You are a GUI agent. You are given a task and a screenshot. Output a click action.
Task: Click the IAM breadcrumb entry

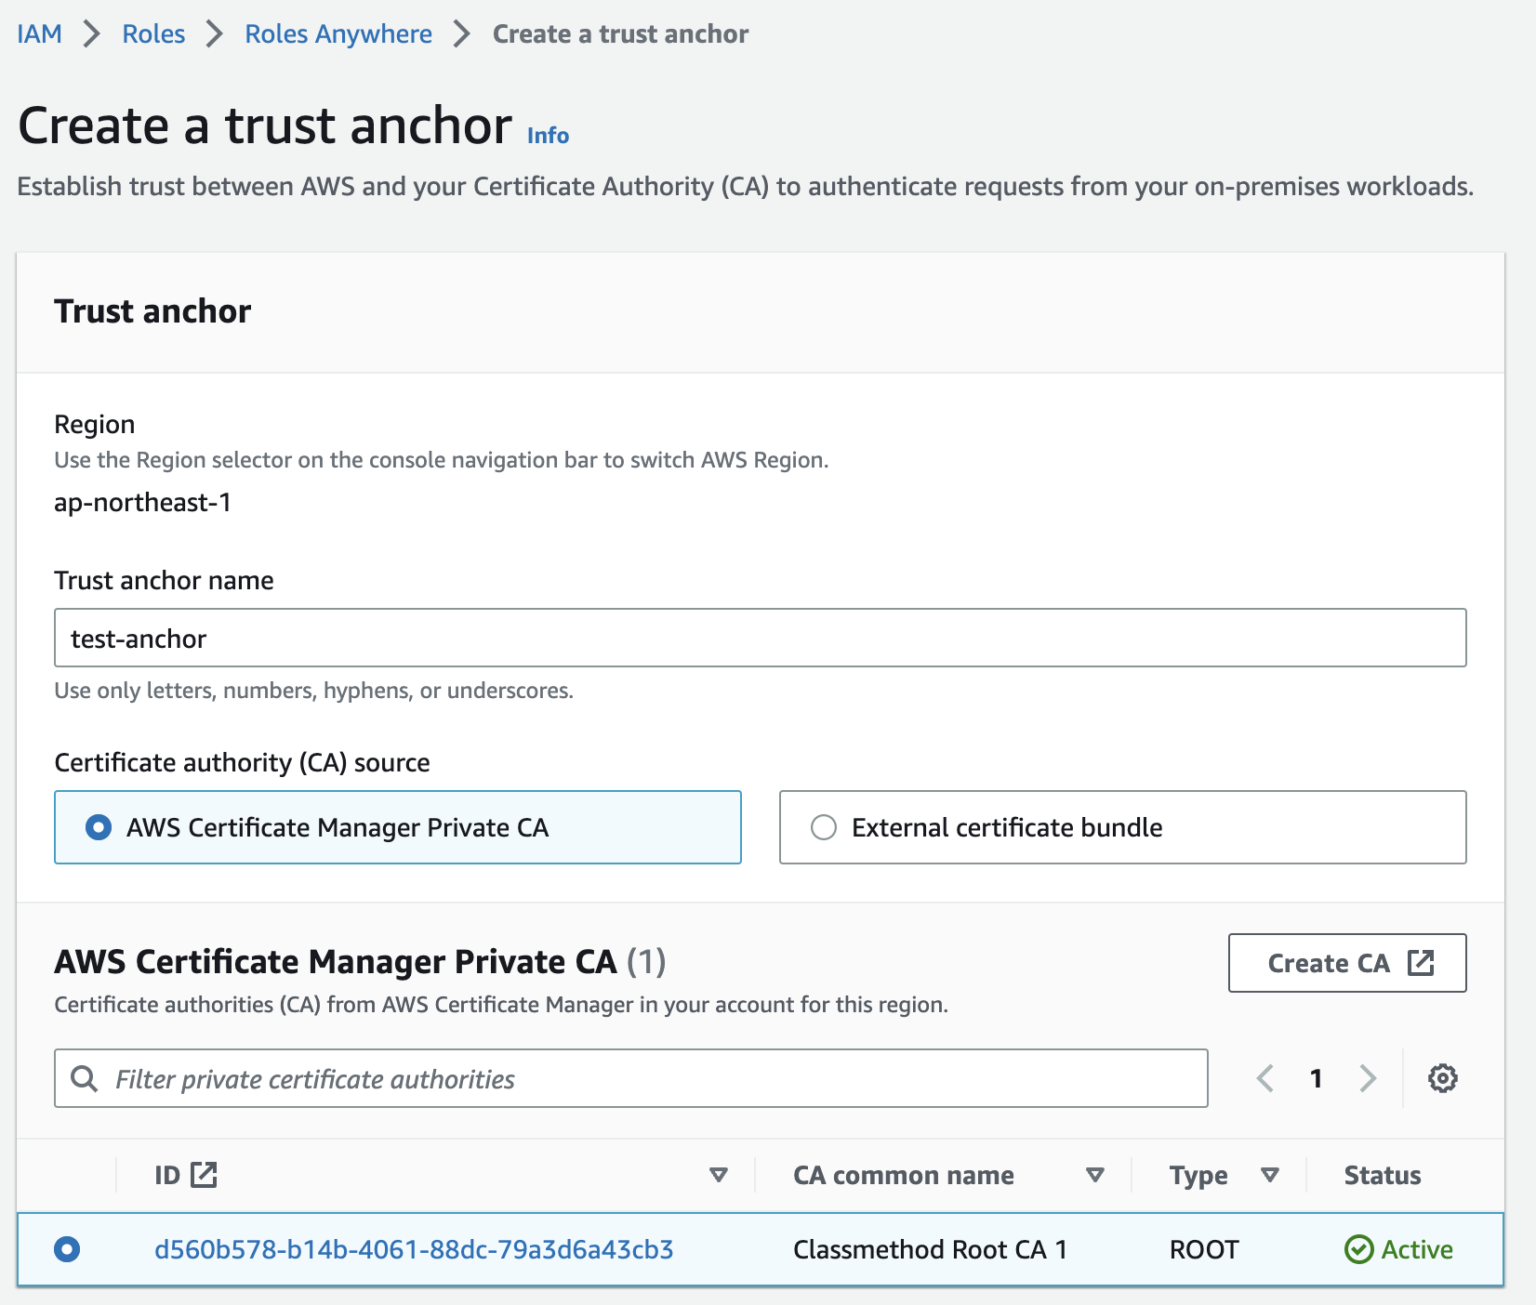coord(38,33)
